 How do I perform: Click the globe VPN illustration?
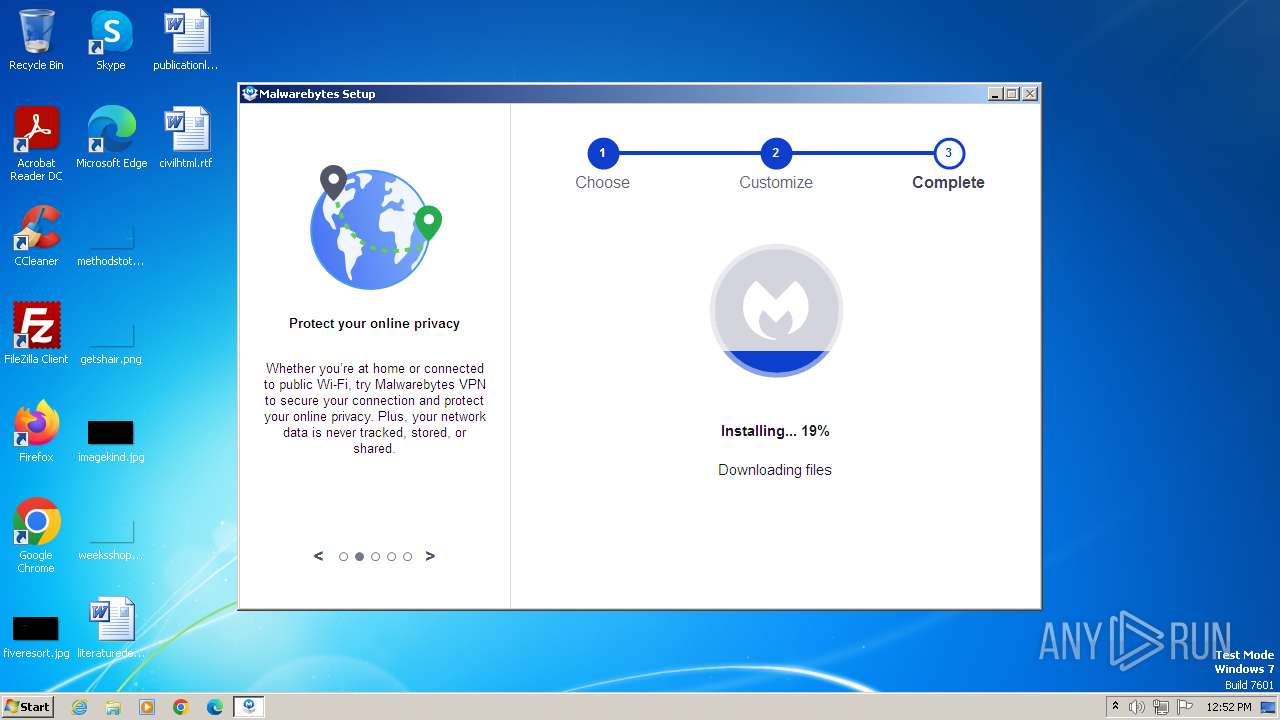tap(375, 228)
